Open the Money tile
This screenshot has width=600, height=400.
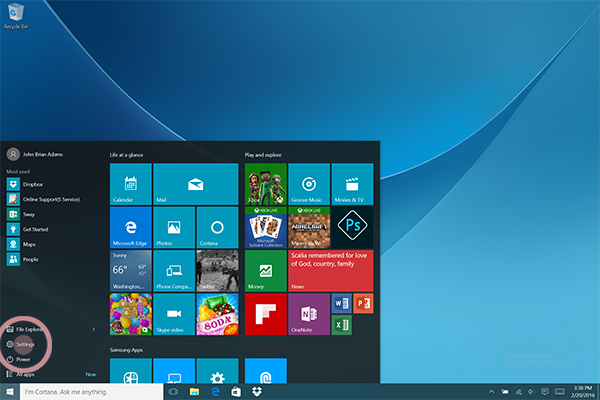(266, 271)
